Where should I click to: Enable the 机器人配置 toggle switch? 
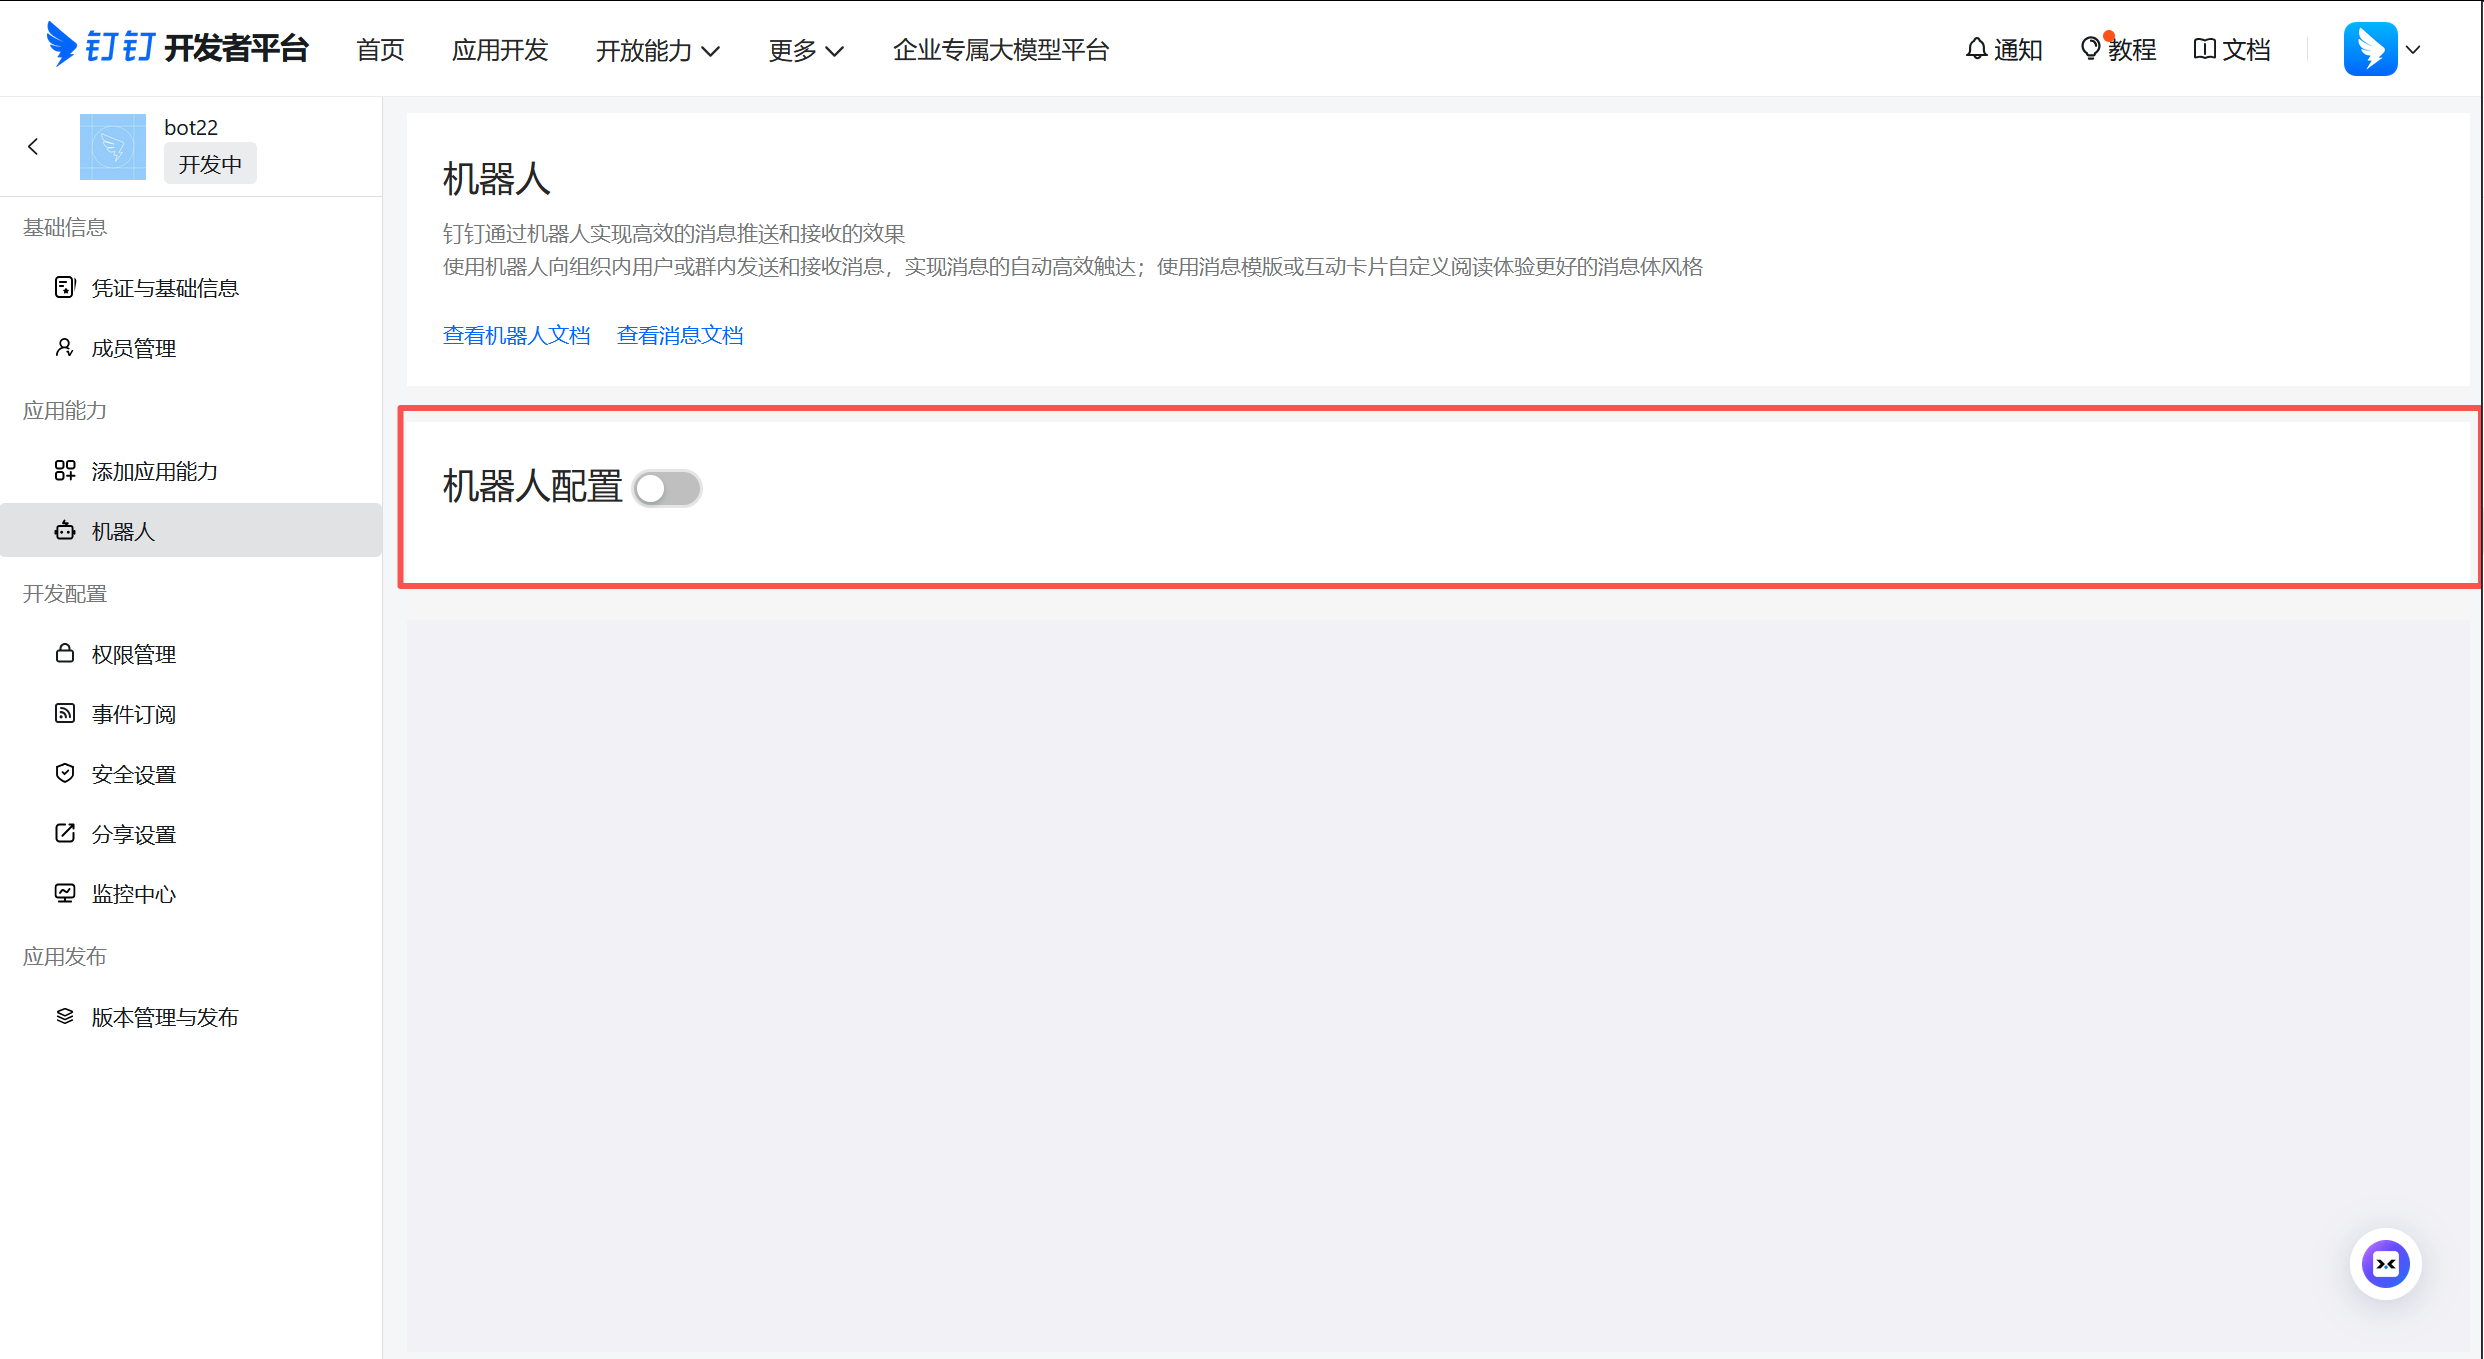(667, 489)
